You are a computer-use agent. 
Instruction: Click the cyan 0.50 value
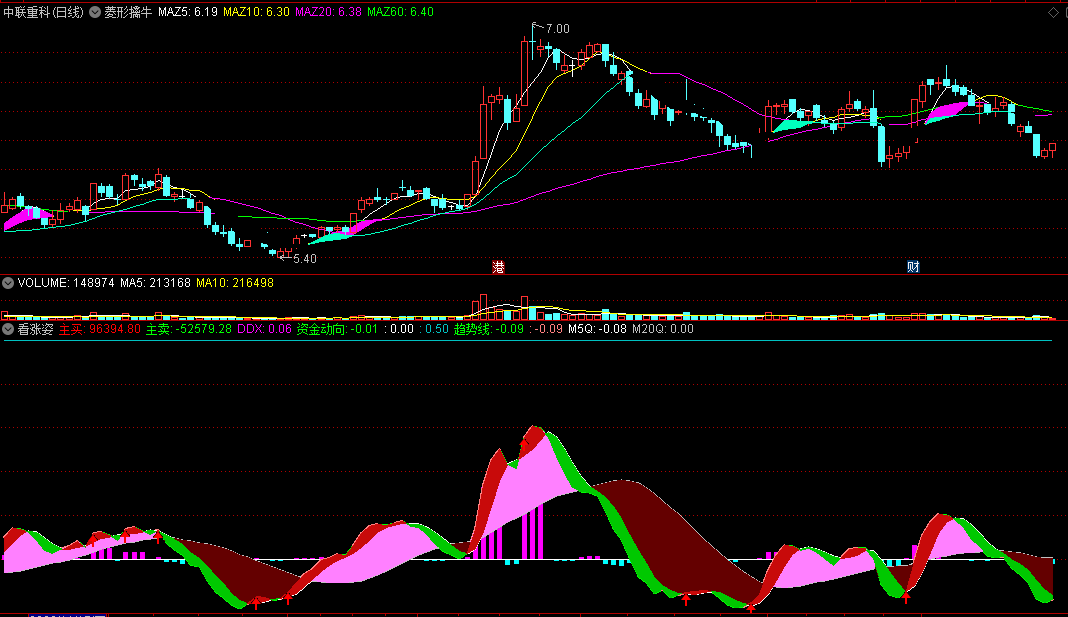[x=437, y=329]
